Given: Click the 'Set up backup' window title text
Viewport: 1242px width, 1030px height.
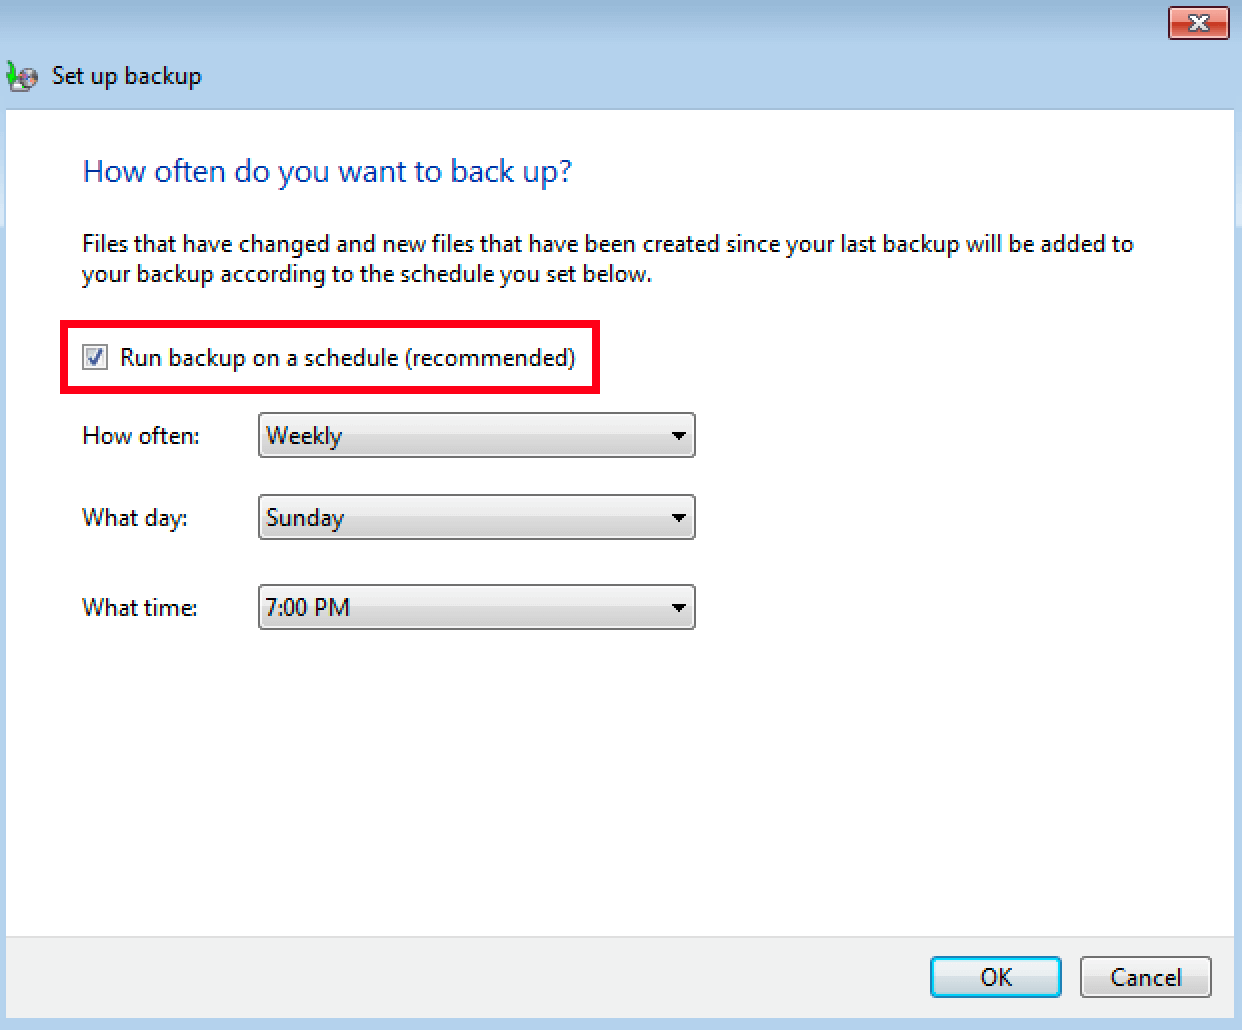Looking at the screenshot, I should (x=127, y=76).
